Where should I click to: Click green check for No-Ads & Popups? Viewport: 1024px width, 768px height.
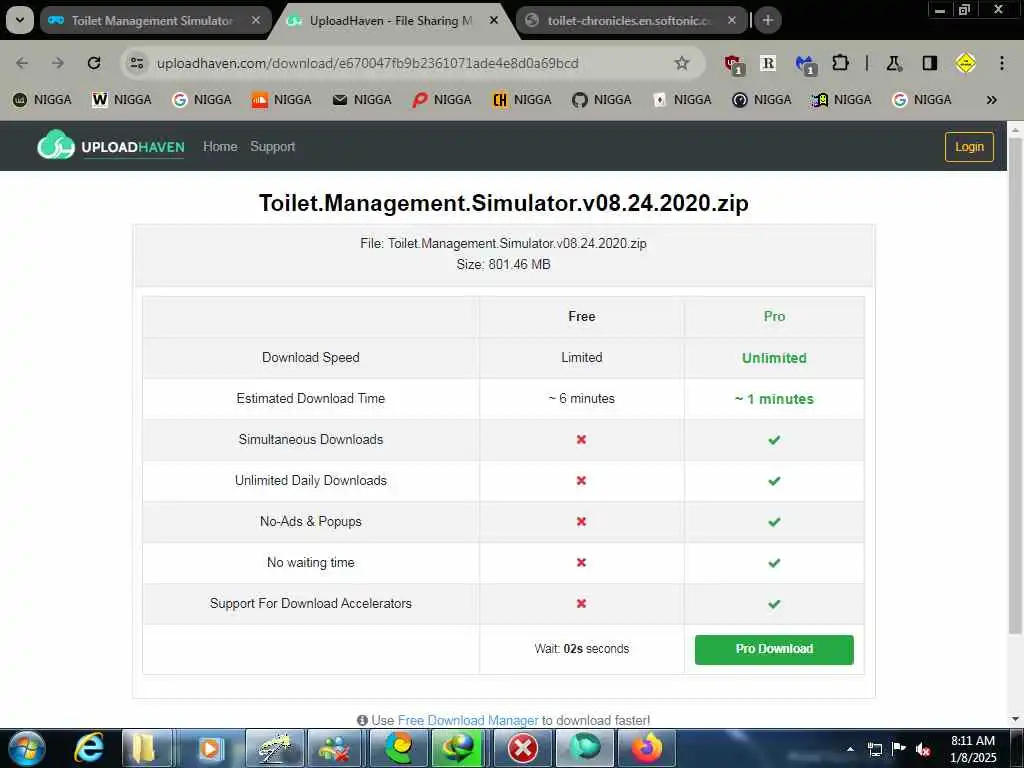[774, 522]
